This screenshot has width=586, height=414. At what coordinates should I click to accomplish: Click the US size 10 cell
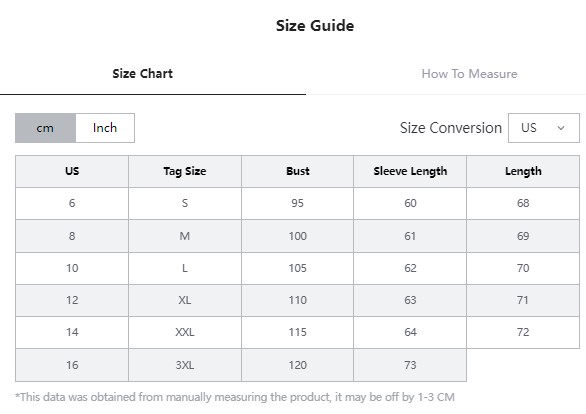(x=72, y=268)
